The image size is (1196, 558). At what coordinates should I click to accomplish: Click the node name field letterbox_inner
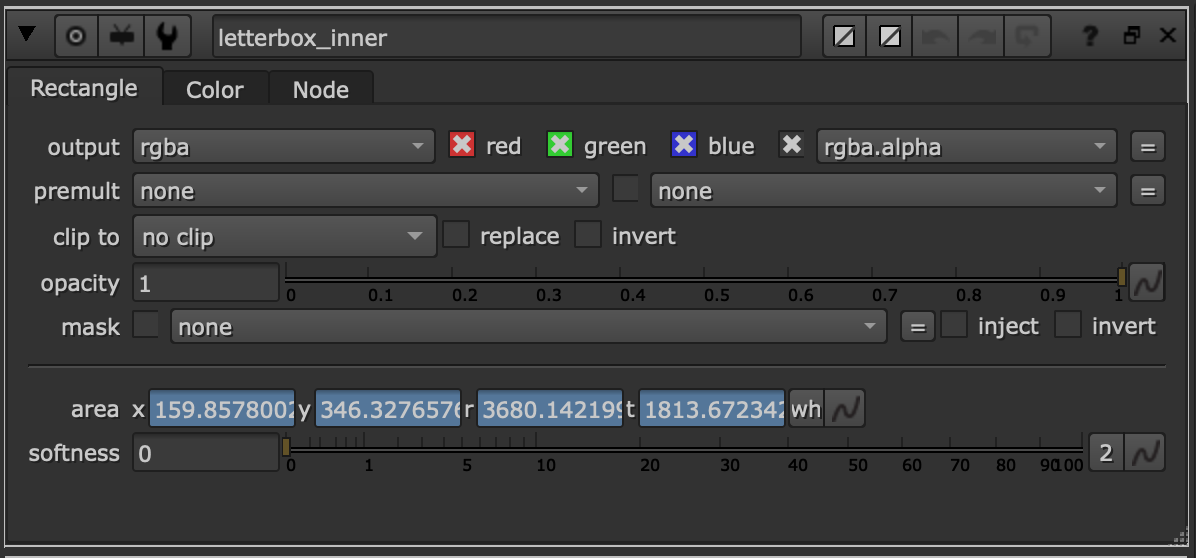click(x=506, y=37)
